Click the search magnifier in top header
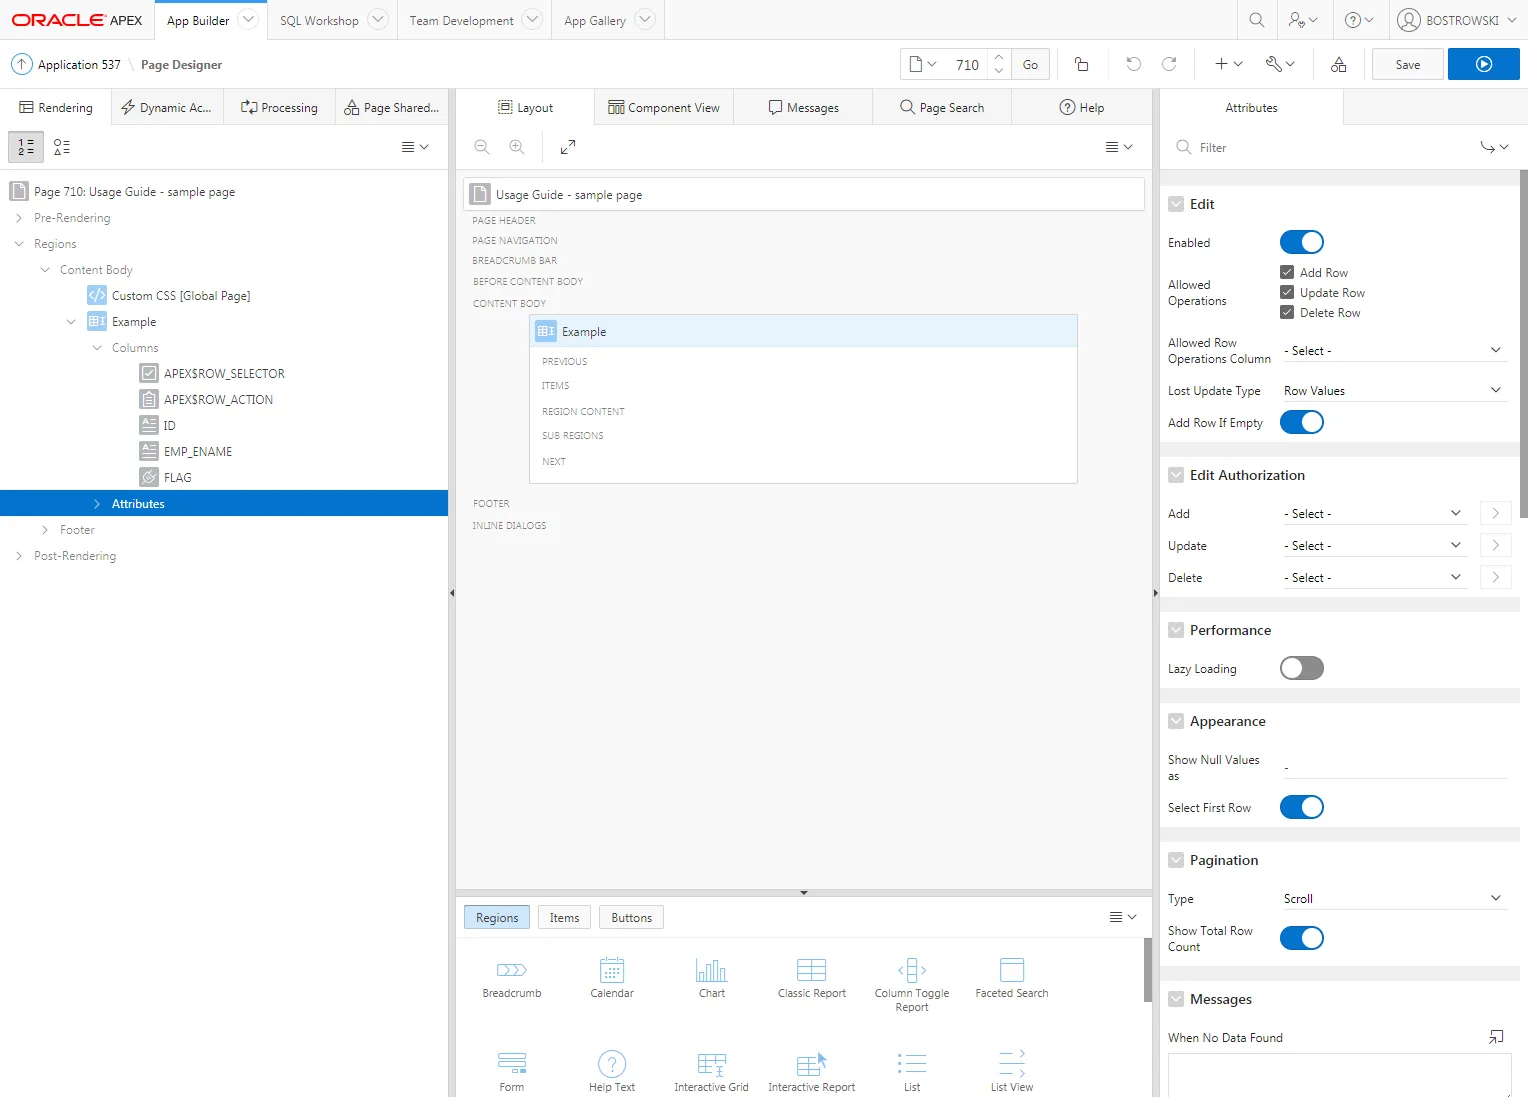This screenshot has width=1528, height=1097. 1257,20
